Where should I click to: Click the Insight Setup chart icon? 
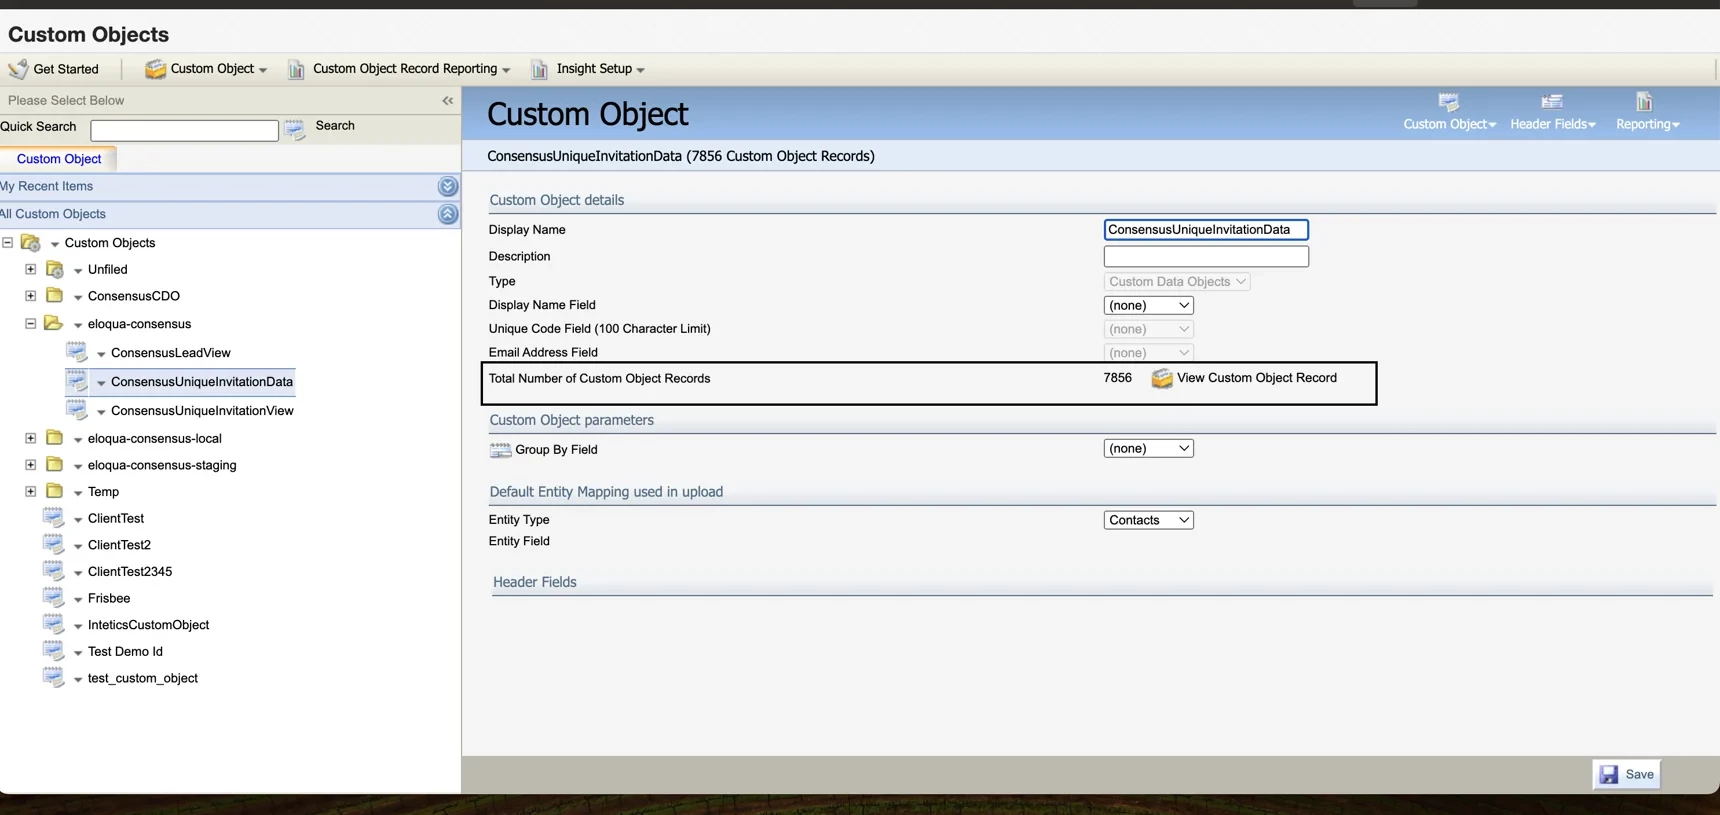pyautogui.click(x=539, y=69)
